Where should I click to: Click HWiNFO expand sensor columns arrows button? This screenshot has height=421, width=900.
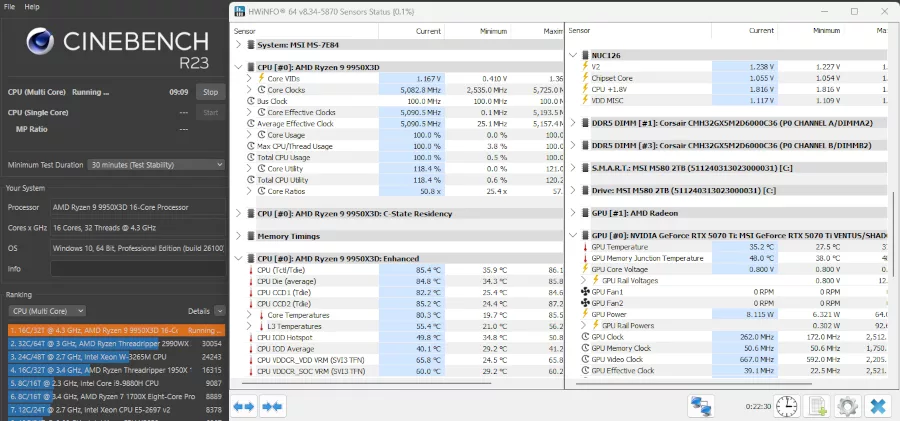click(x=243, y=407)
